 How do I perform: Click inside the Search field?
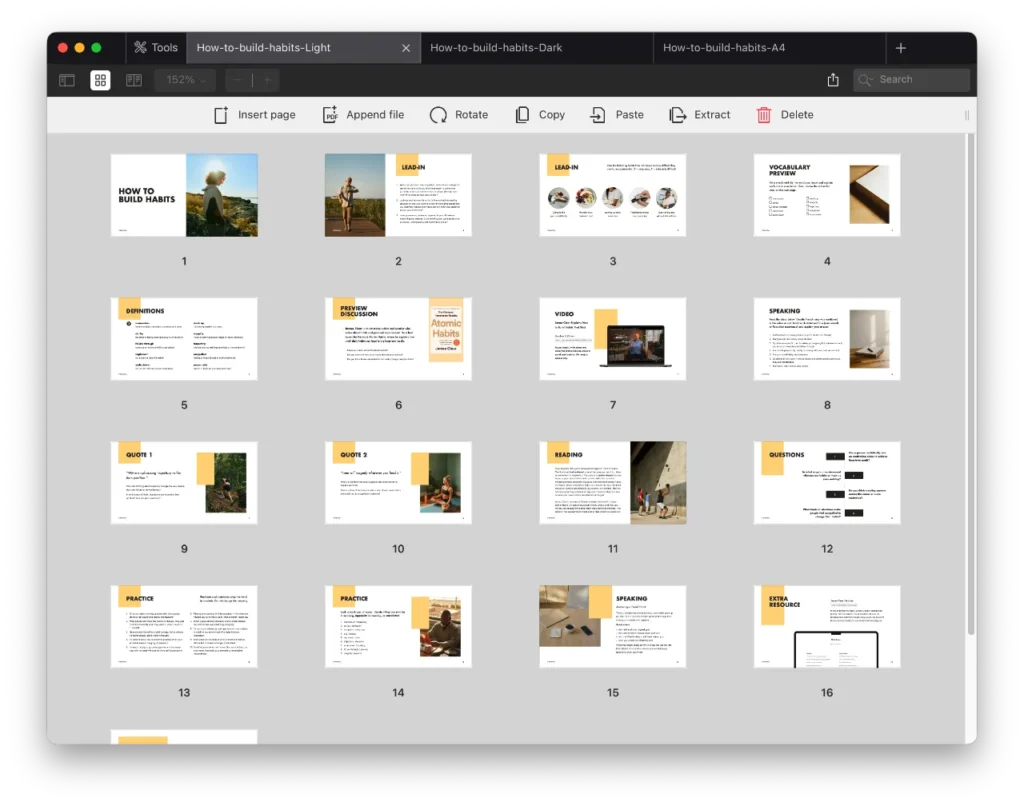click(910, 79)
